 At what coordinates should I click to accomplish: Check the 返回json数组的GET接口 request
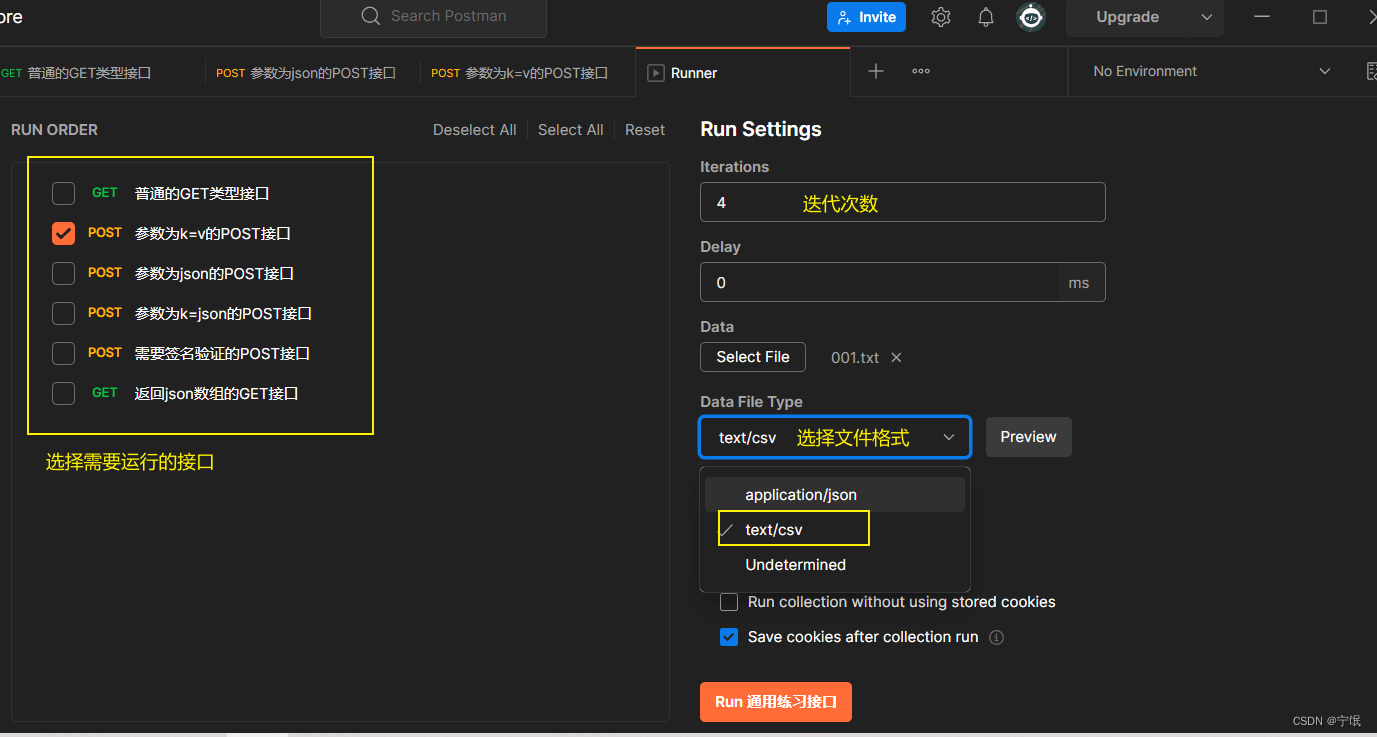pyautogui.click(x=63, y=393)
